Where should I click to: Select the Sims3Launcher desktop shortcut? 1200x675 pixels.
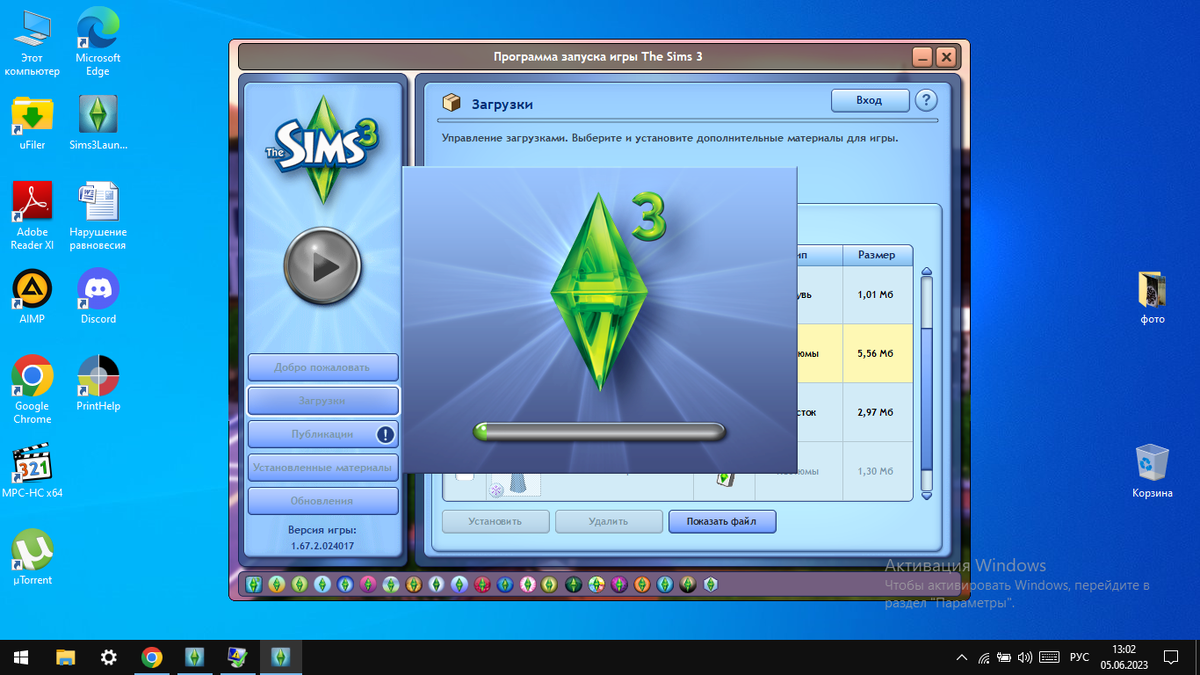coord(98,123)
